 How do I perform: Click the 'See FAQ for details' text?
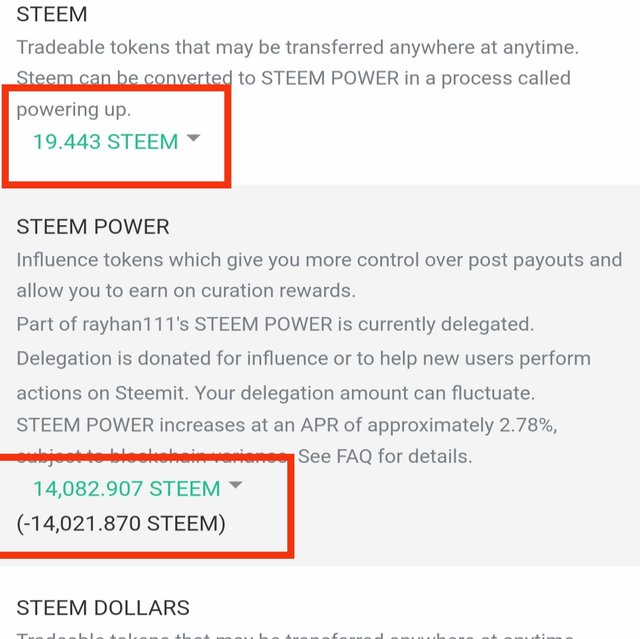pyautogui.click(x=385, y=456)
